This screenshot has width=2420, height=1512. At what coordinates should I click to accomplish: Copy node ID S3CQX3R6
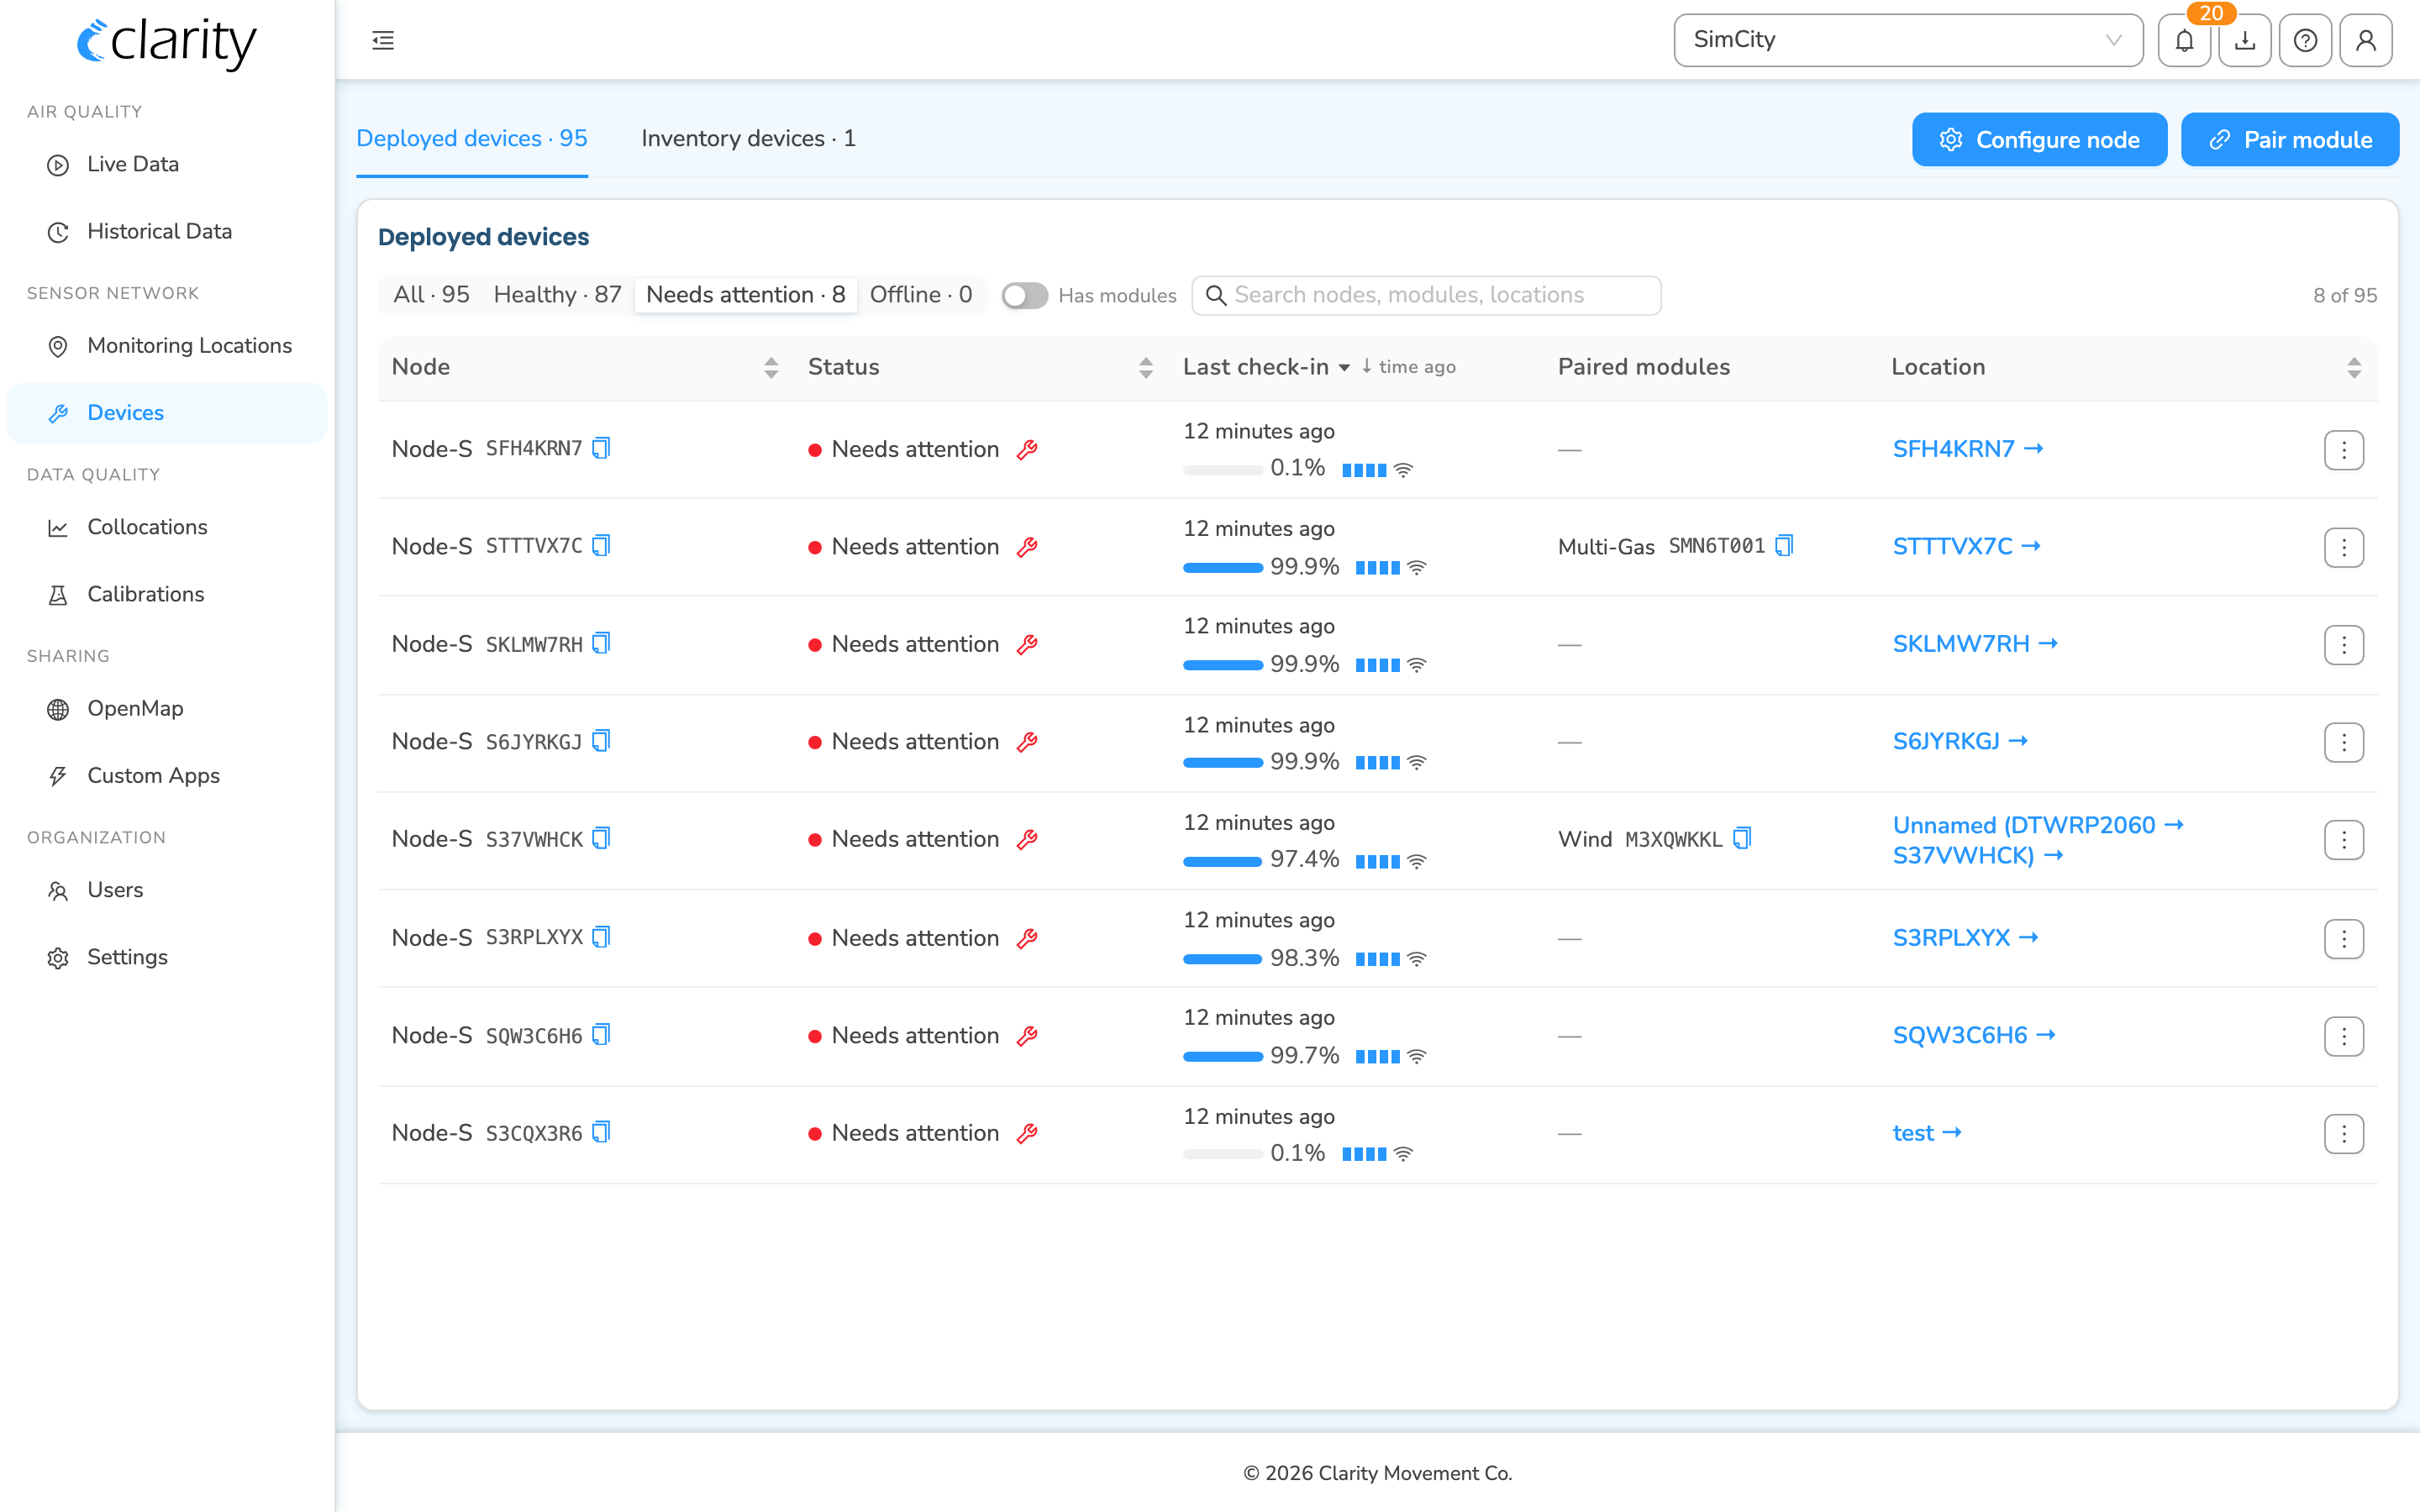[601, 1132]
